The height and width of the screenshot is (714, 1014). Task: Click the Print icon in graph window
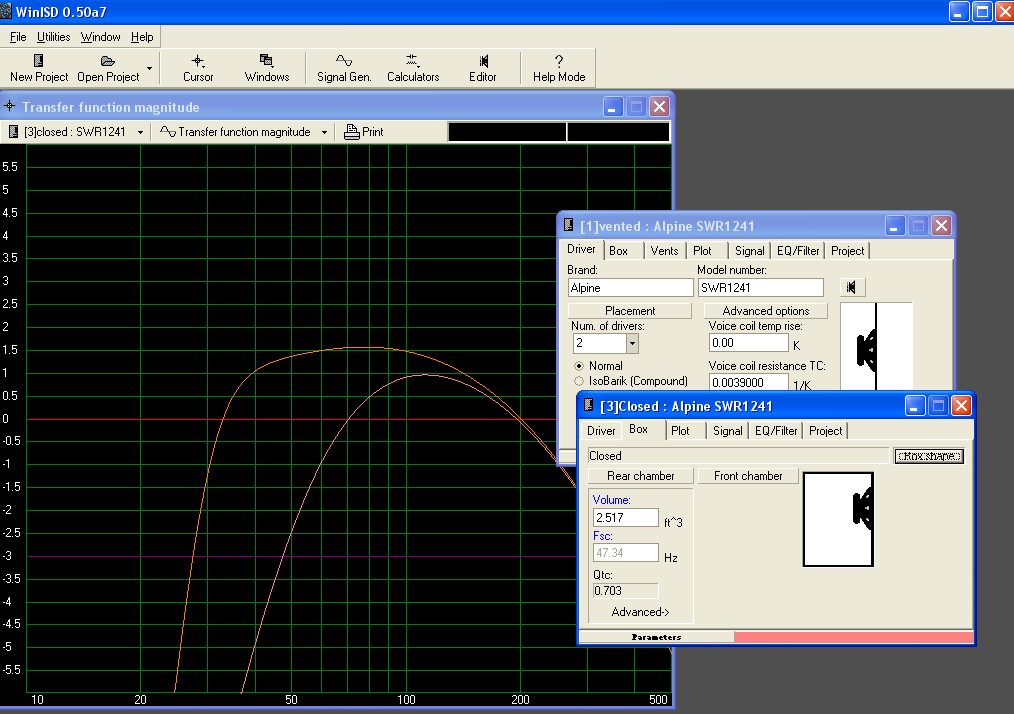point(351,132)
